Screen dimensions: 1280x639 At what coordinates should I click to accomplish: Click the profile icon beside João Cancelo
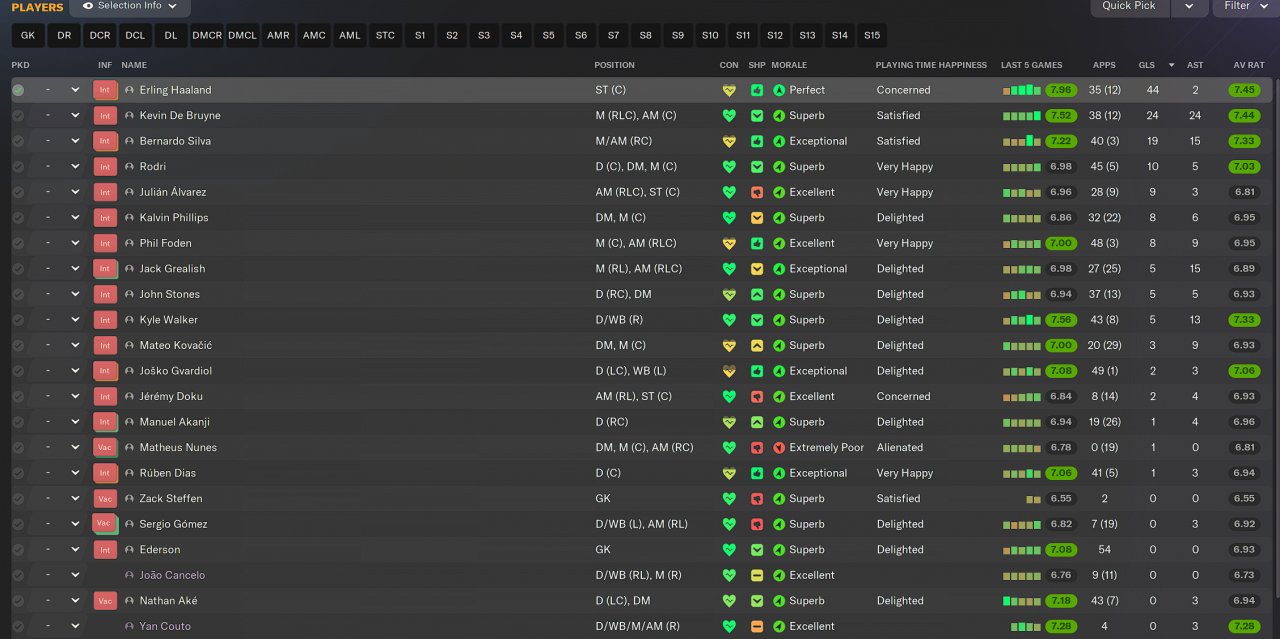point(129,575)
